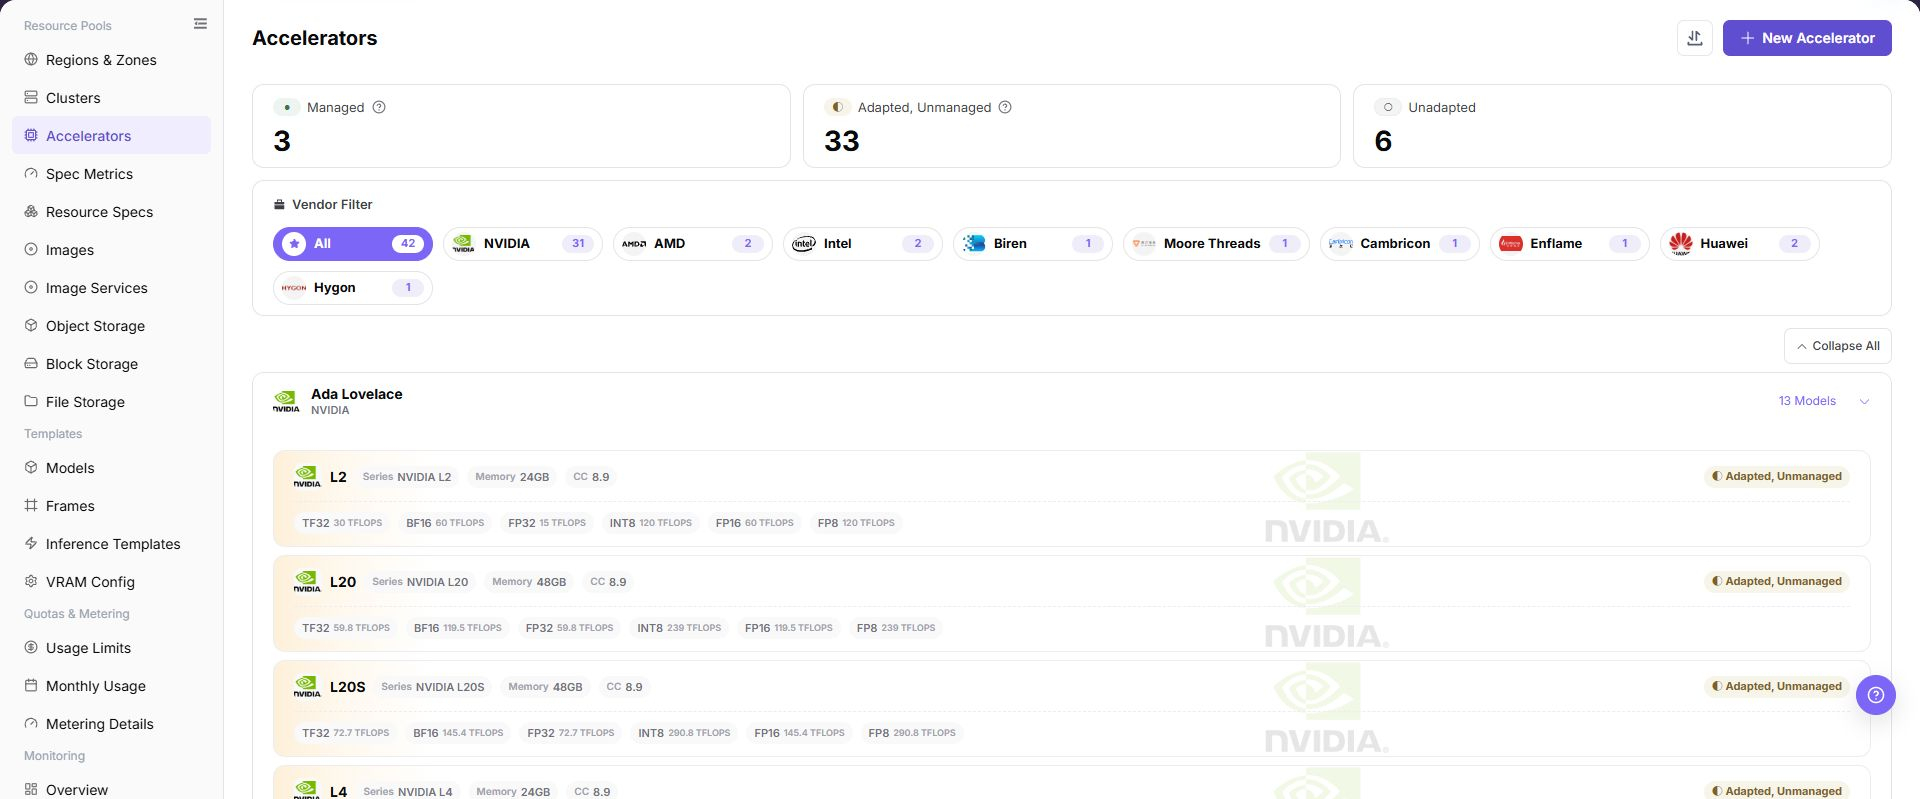This screenshot has width=1920, height=799.
Task: Click L2 Memory 24GB tag
Action: [512, 477]
